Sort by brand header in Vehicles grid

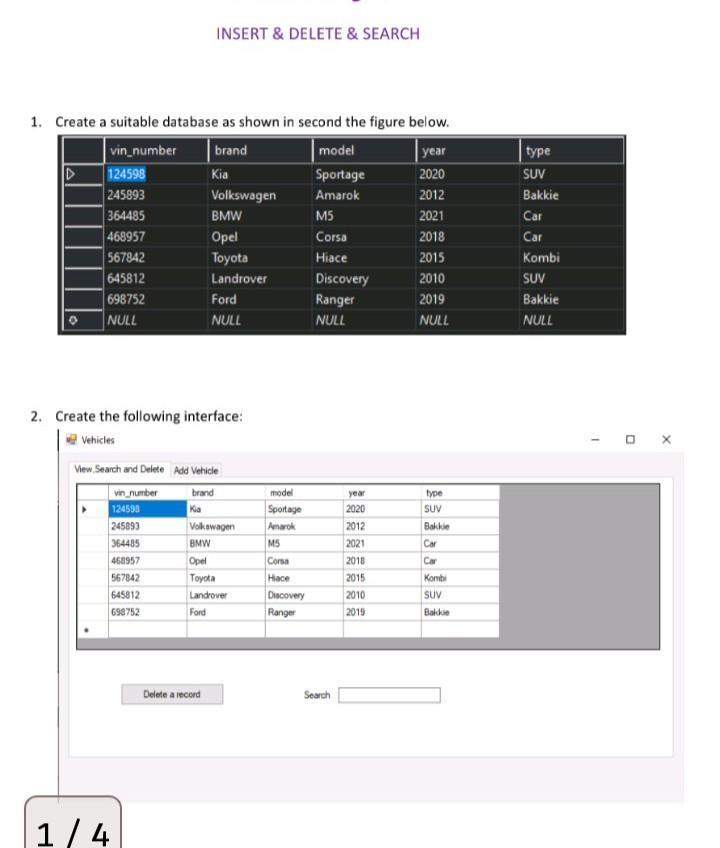point(226,493)
